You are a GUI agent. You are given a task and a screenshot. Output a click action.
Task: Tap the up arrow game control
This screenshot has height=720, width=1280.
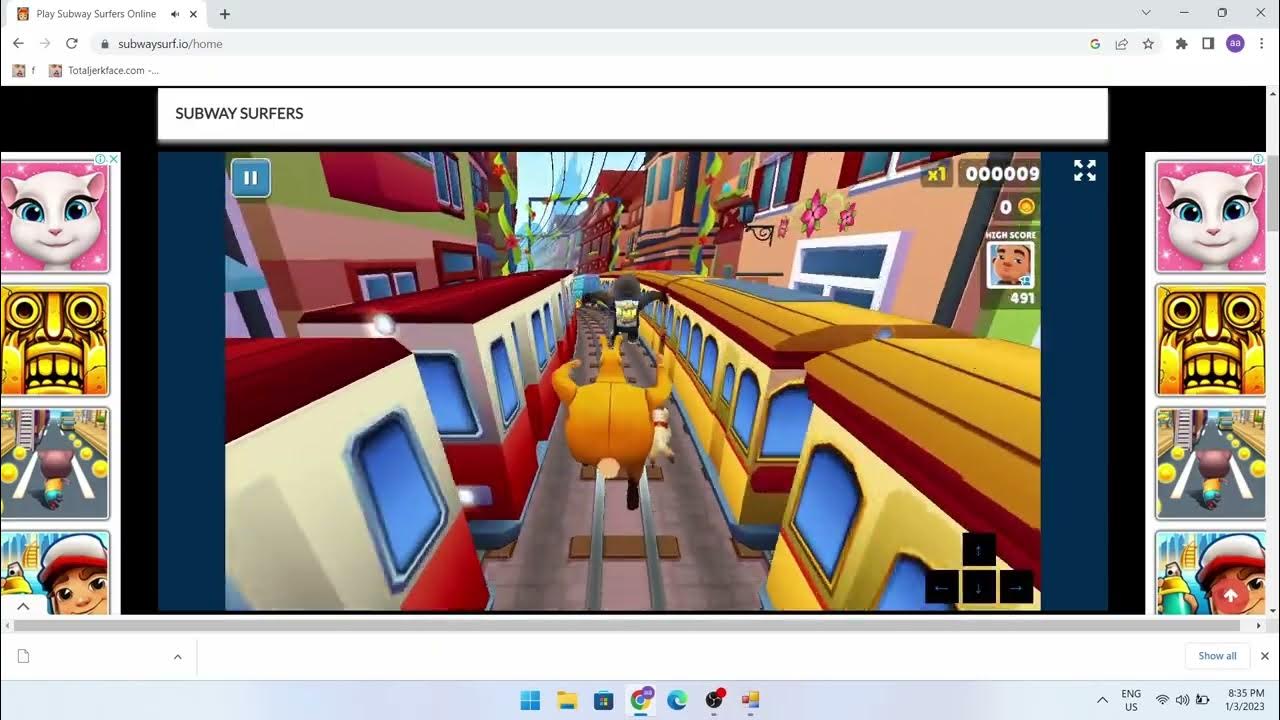pos(978,551)
